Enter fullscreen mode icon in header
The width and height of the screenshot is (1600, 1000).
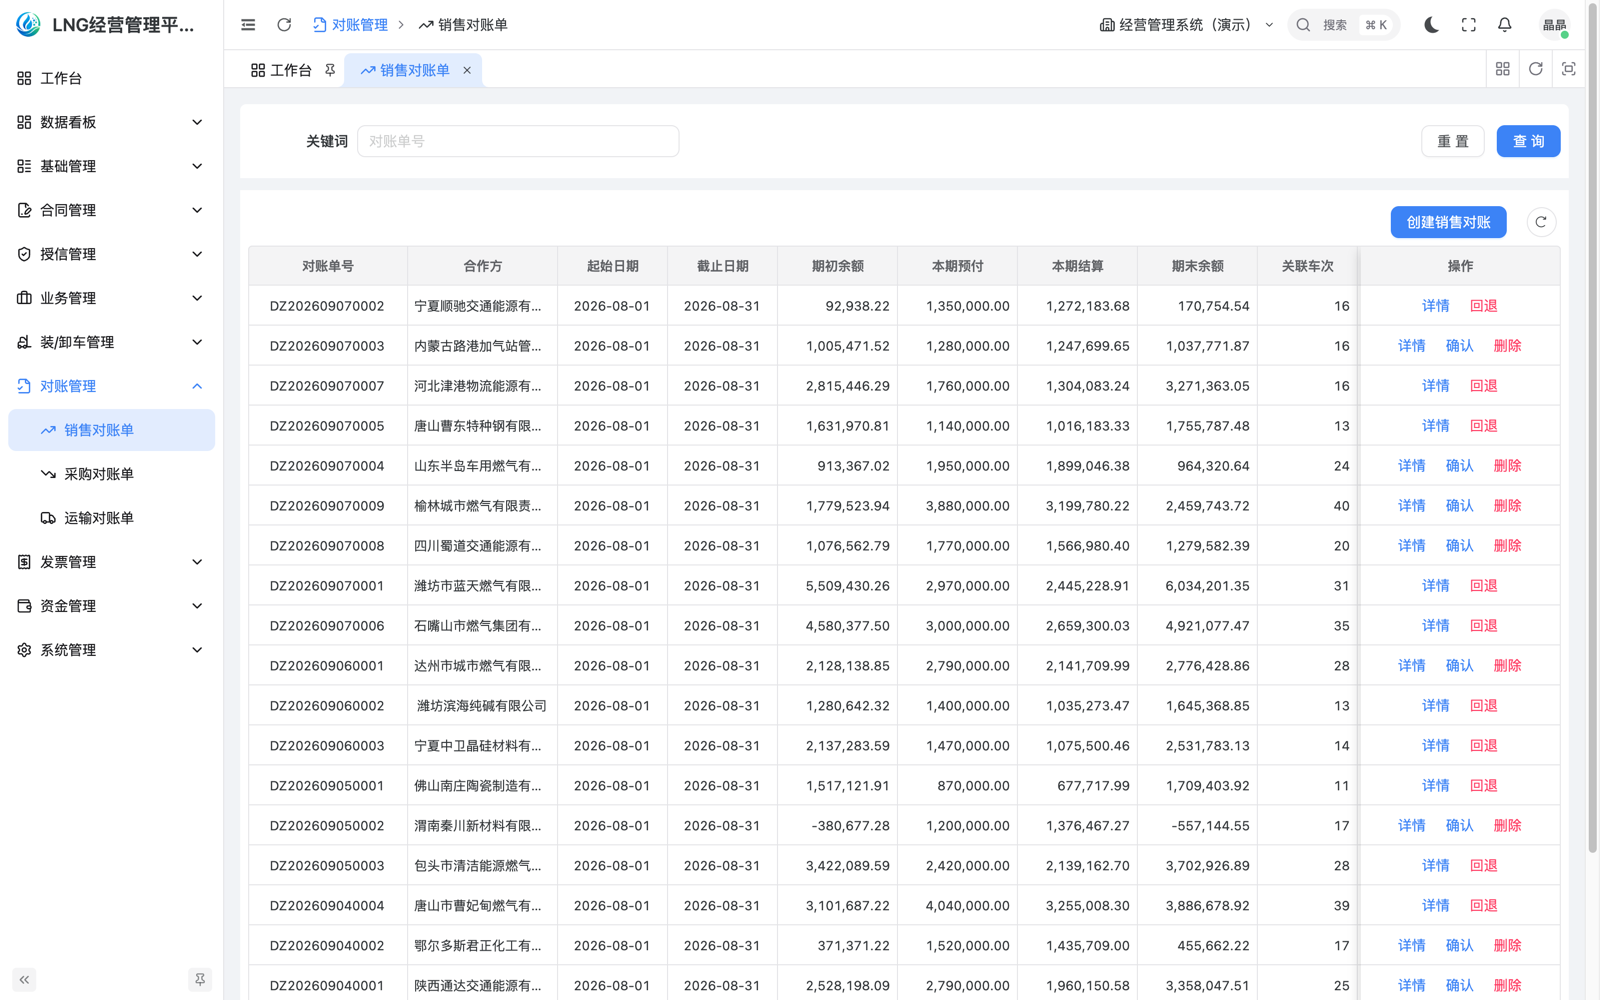(x=1468, y=25)
